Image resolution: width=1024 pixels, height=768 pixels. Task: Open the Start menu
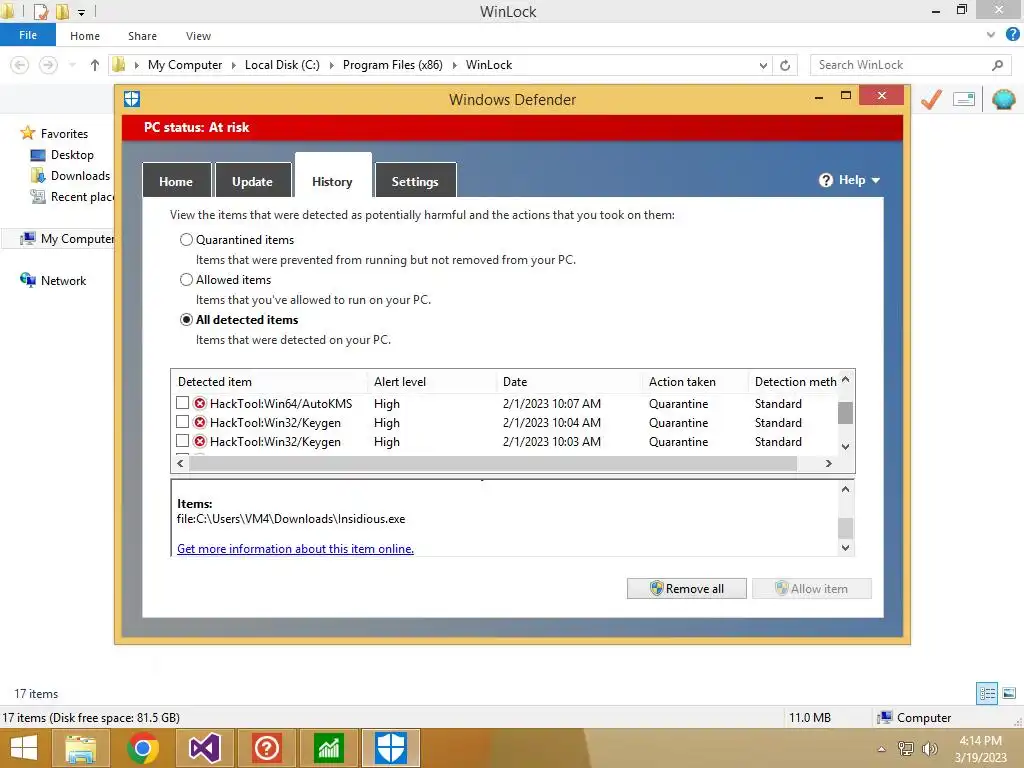click(x=24, y=748)
